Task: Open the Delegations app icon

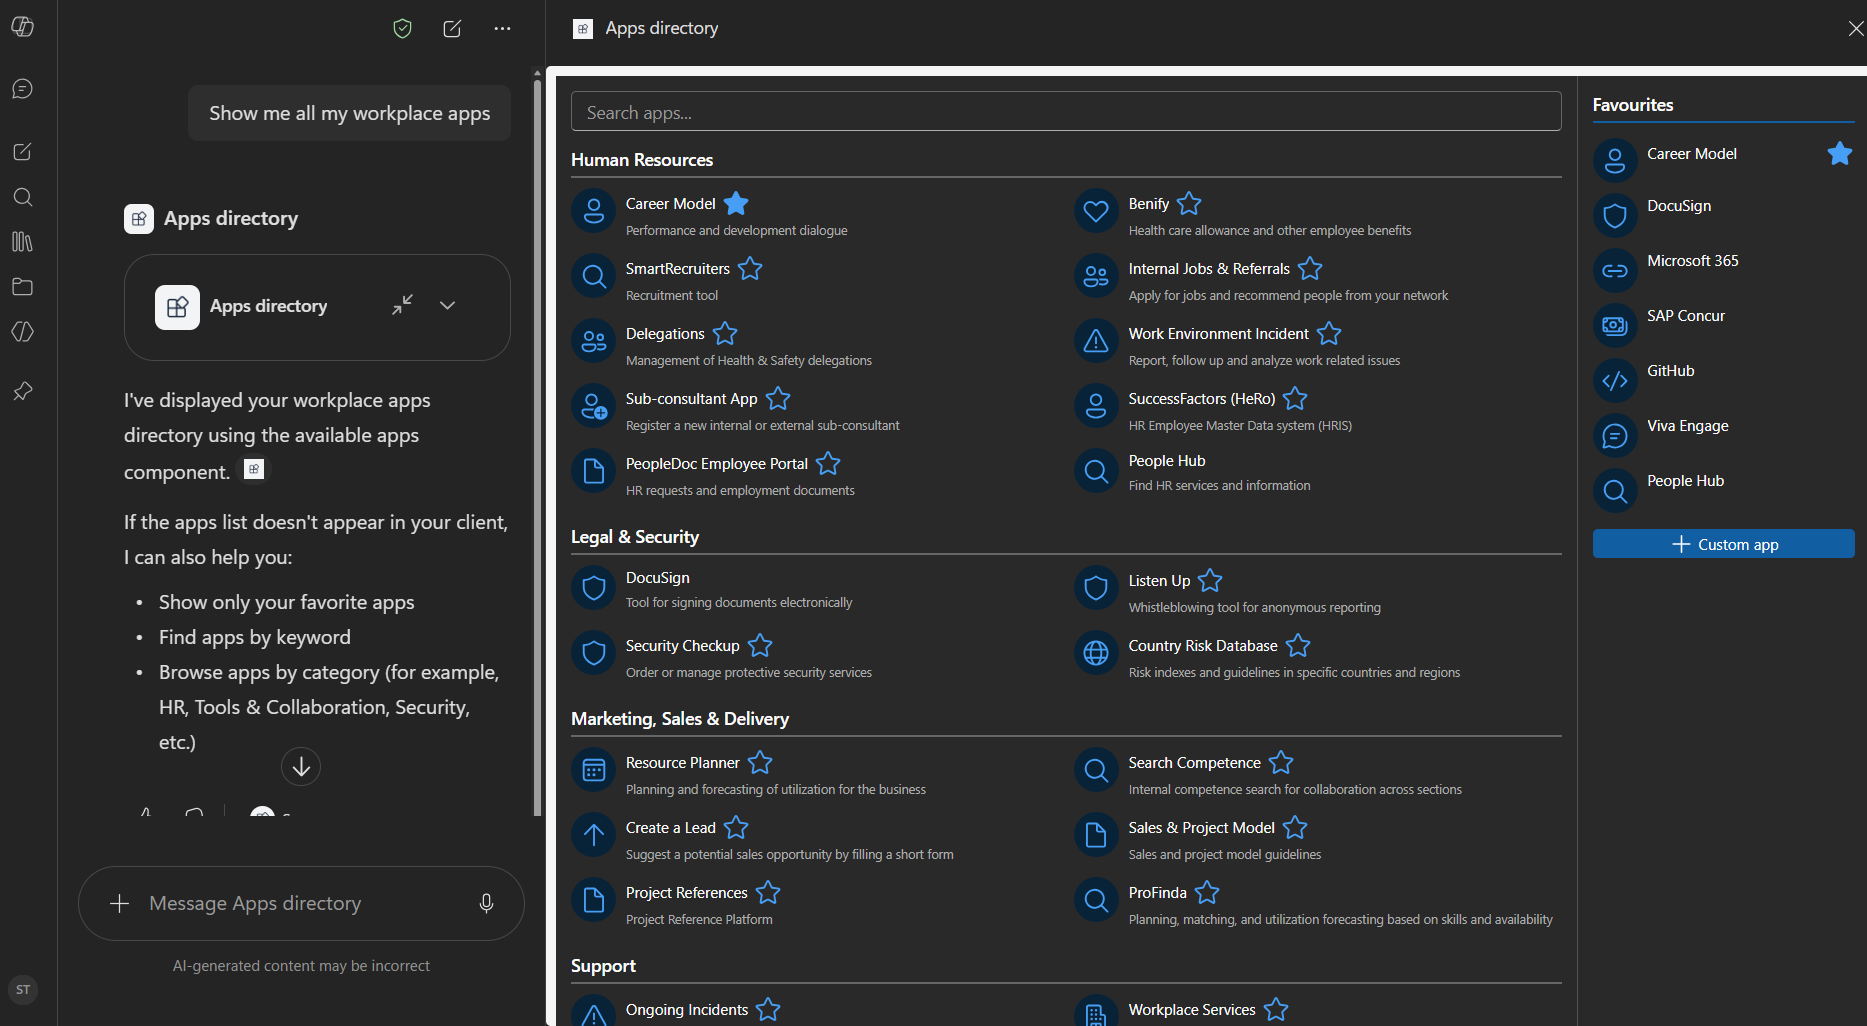Action: click(x=594, y=341)
